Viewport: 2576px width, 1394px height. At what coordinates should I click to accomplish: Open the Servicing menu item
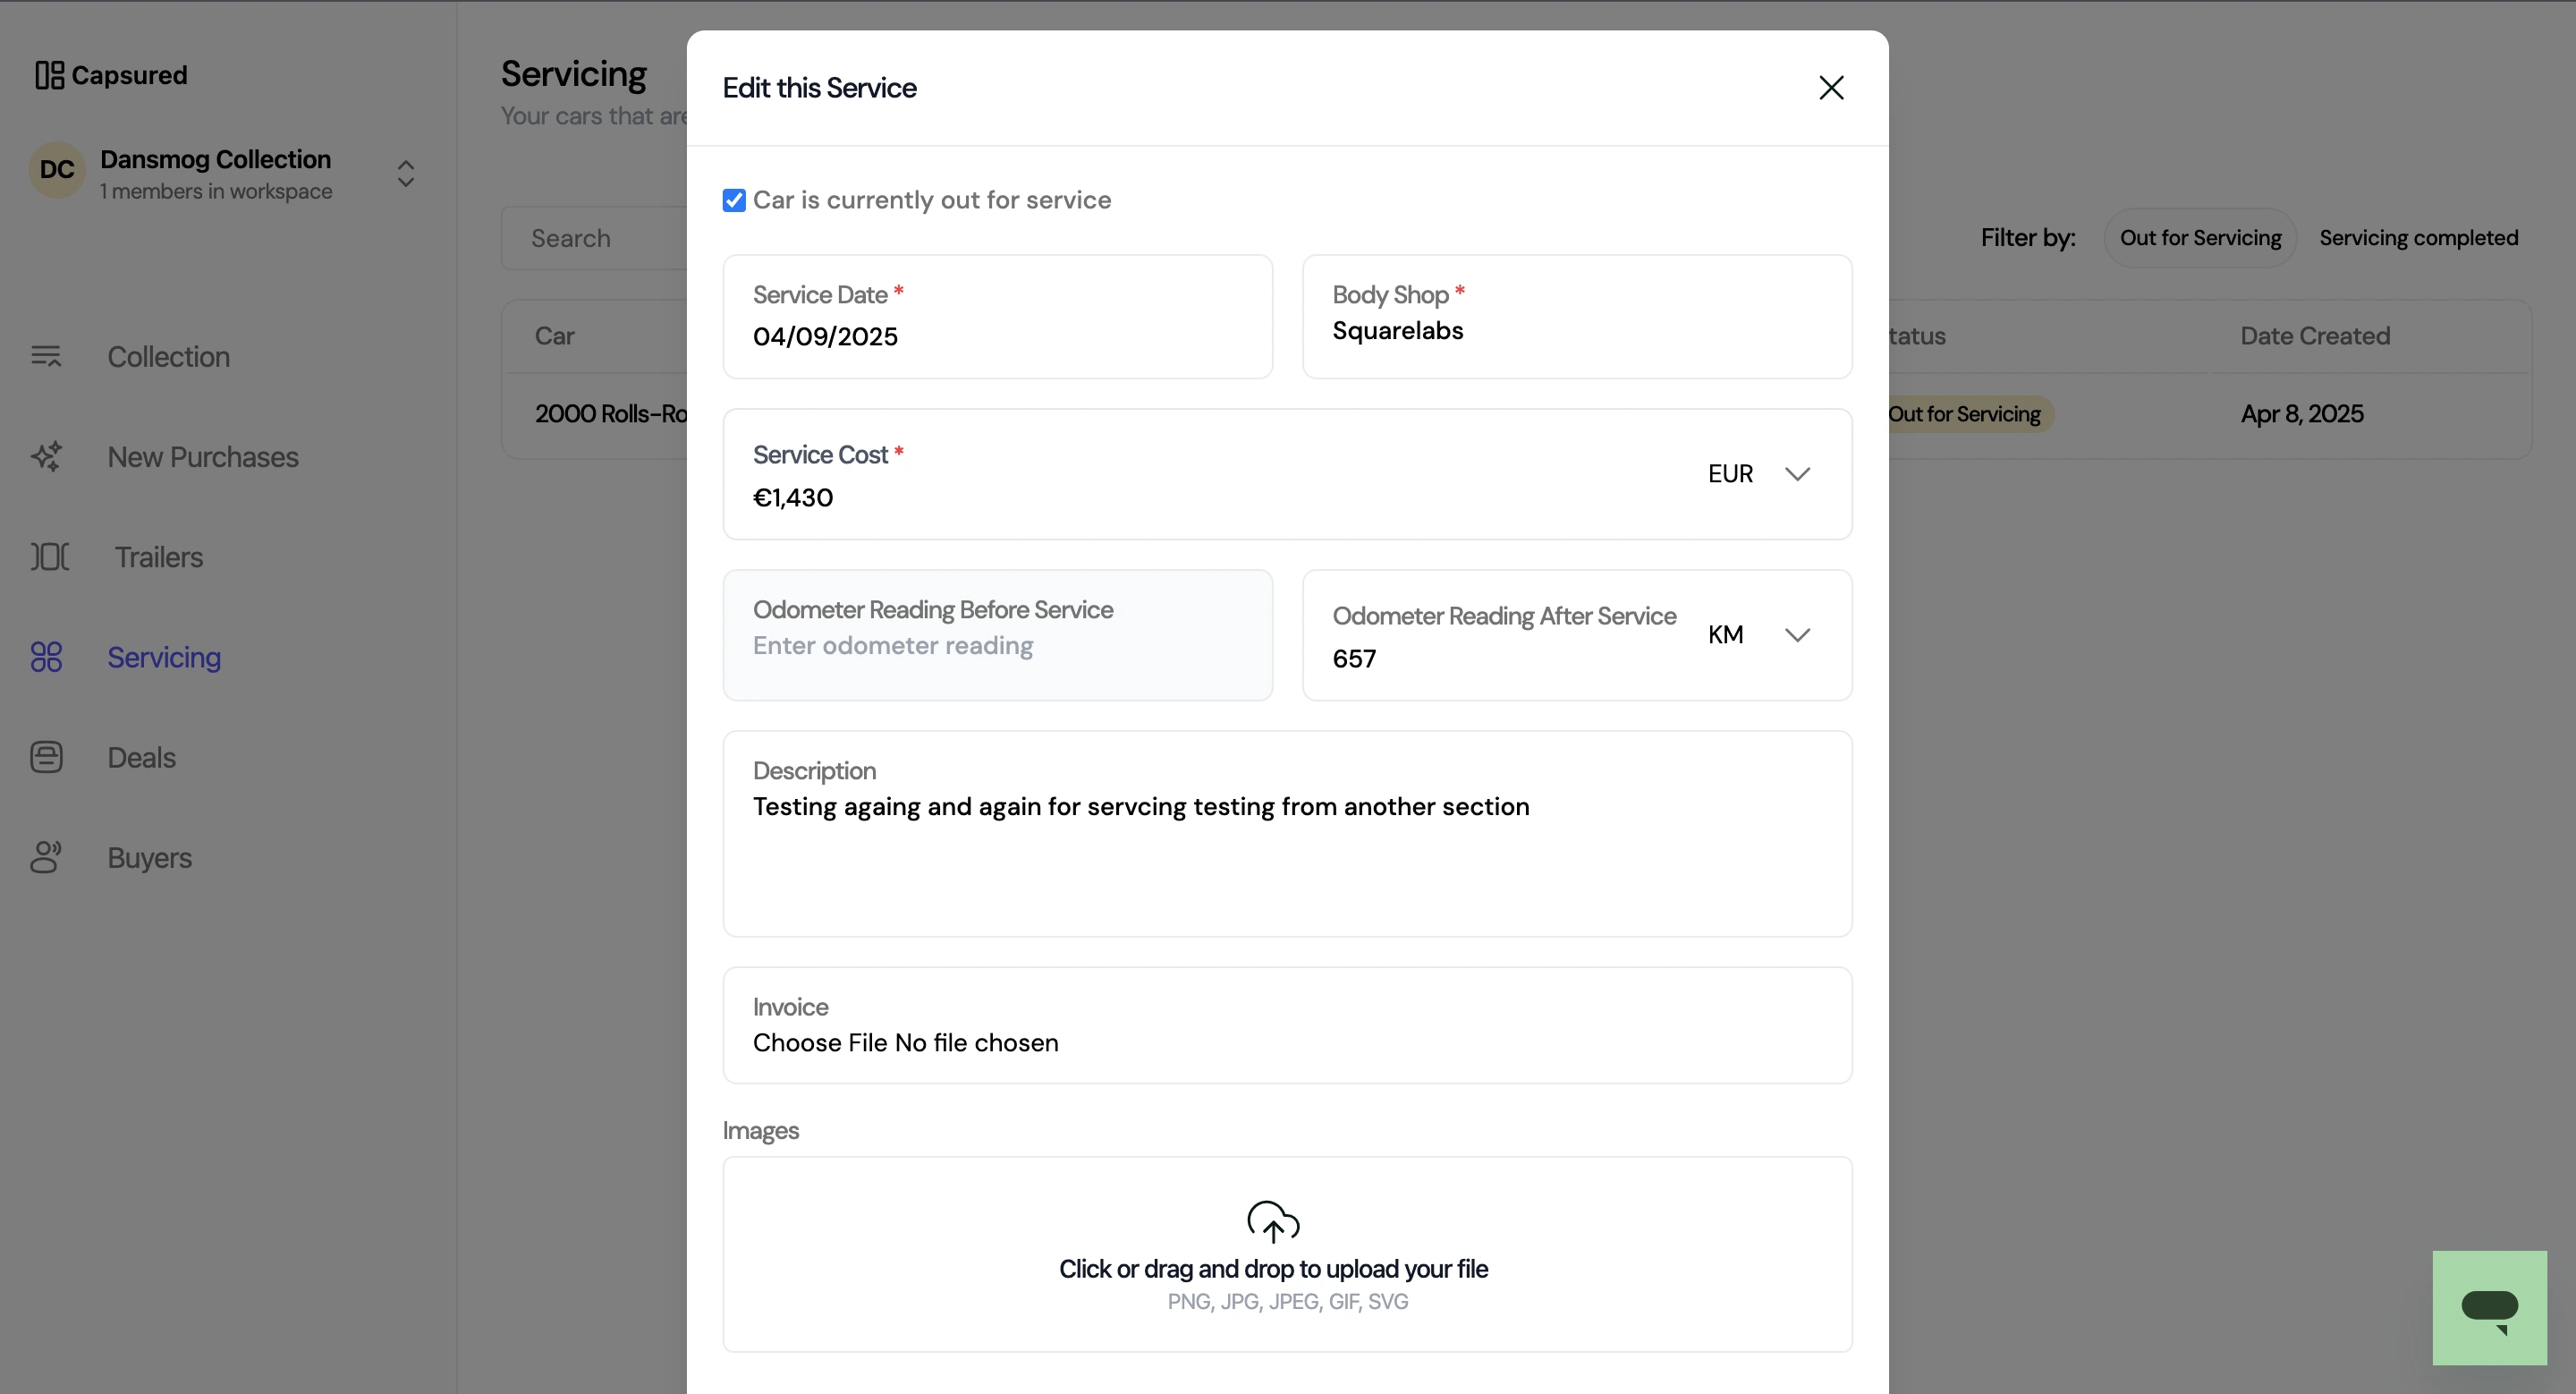[164, 657]
